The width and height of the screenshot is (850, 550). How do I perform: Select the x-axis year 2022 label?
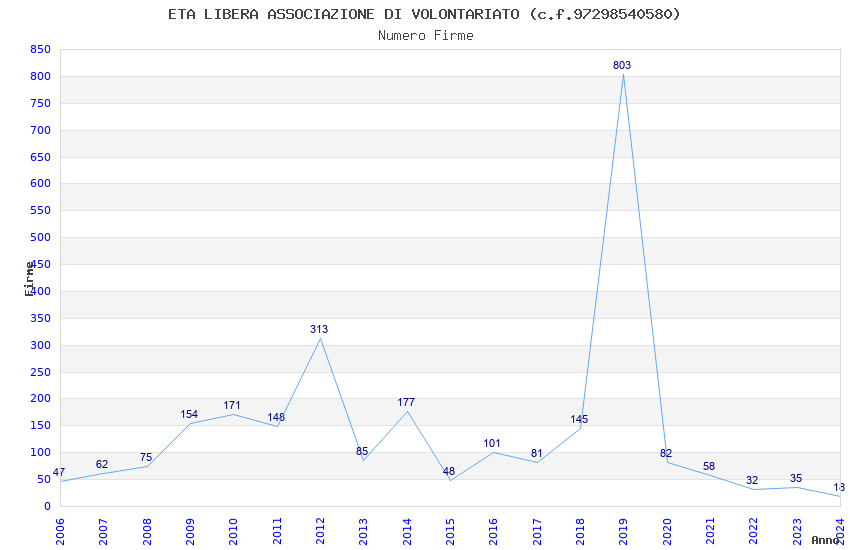(x=754, y=532)
